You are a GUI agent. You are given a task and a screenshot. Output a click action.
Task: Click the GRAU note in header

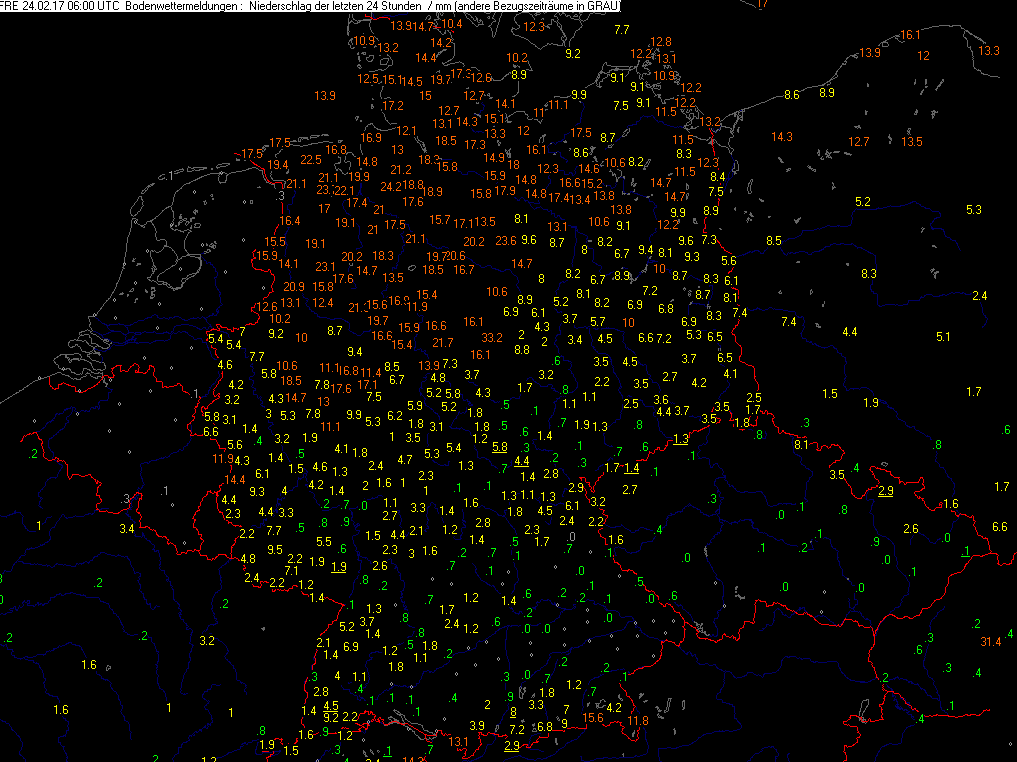pos(600,6)
